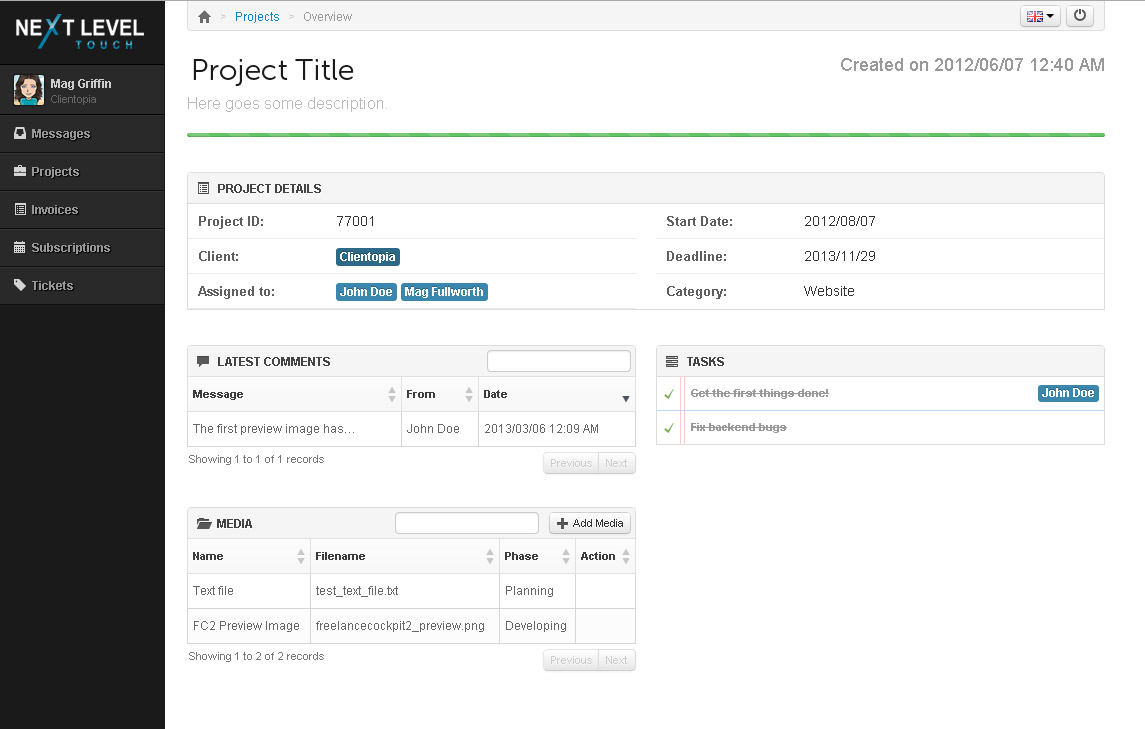Click the Tickets tag icon in sidebar
This screenshot has width=1145, height=729.
[20, 285]
